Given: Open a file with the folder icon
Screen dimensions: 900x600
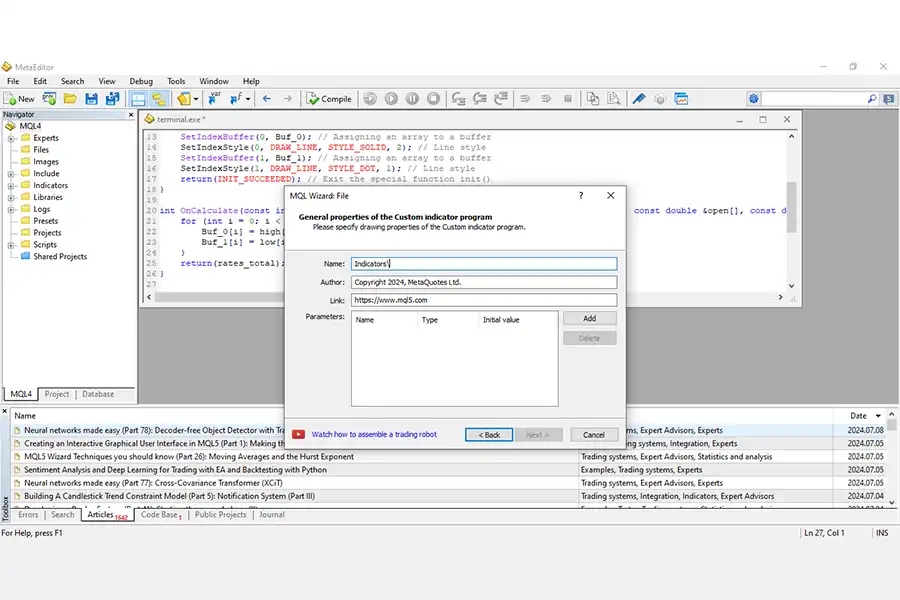Looking at the screenshot, I should (x=70, y=99).
